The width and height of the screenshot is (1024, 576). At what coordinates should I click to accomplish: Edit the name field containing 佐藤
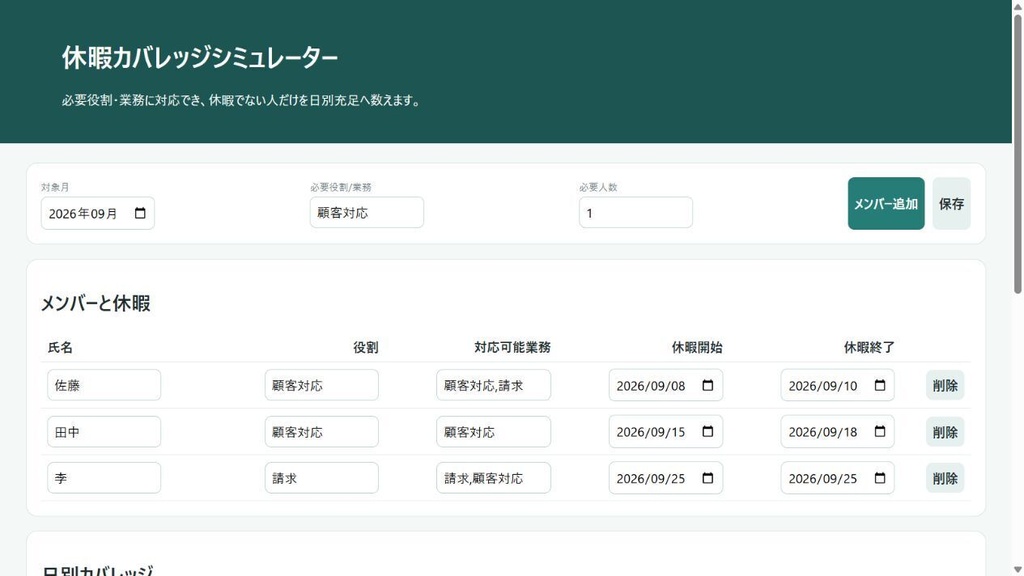[x=104, y=385]
